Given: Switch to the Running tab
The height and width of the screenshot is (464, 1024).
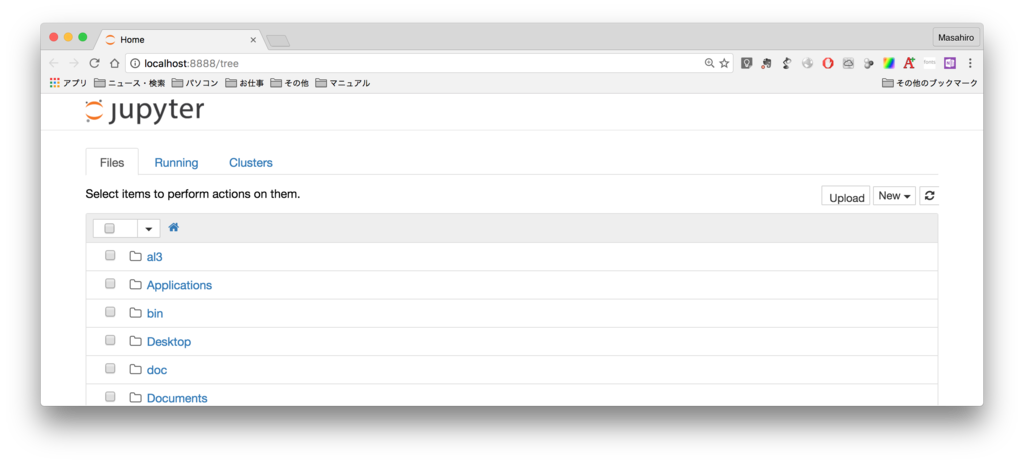Looking at the screenshot, I should pyautogui.click(x=176, y=163).
